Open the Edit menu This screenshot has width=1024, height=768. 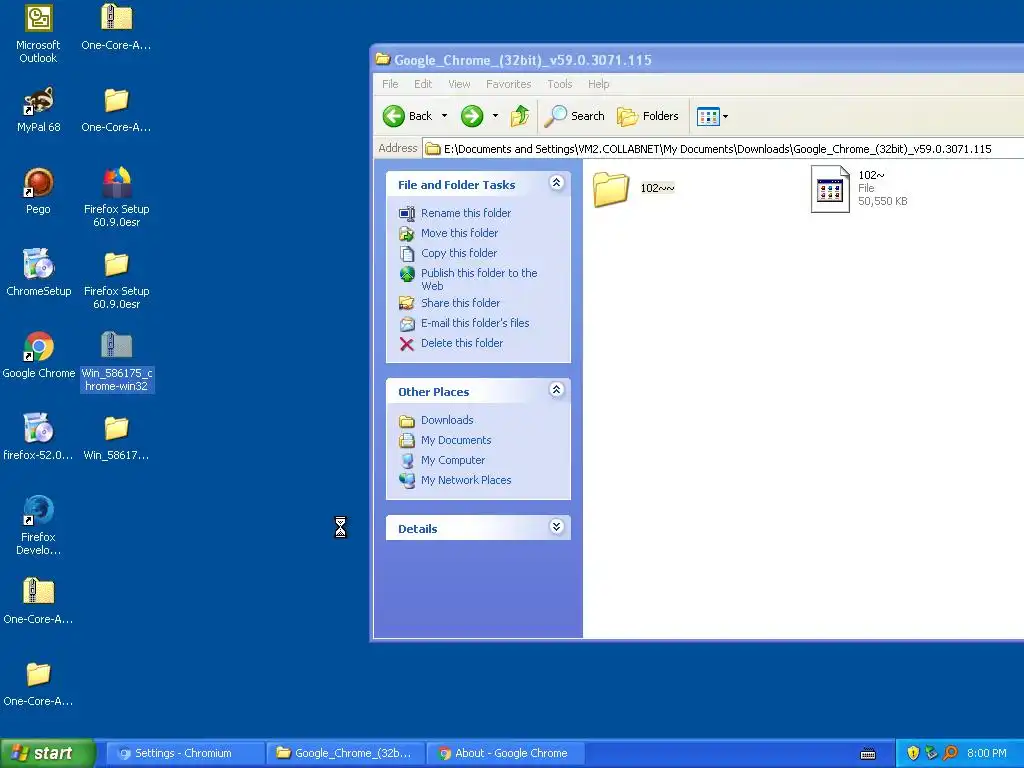tap(423, 84)
